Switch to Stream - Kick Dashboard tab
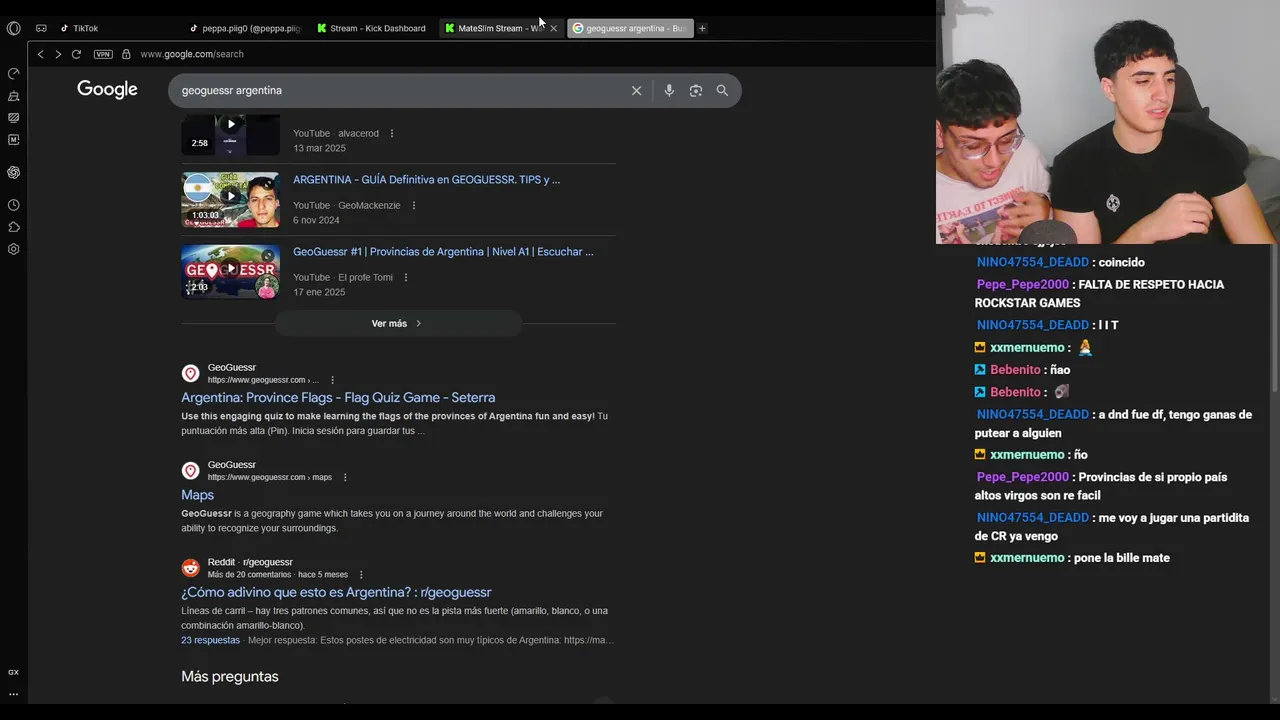 click(372, 28)
